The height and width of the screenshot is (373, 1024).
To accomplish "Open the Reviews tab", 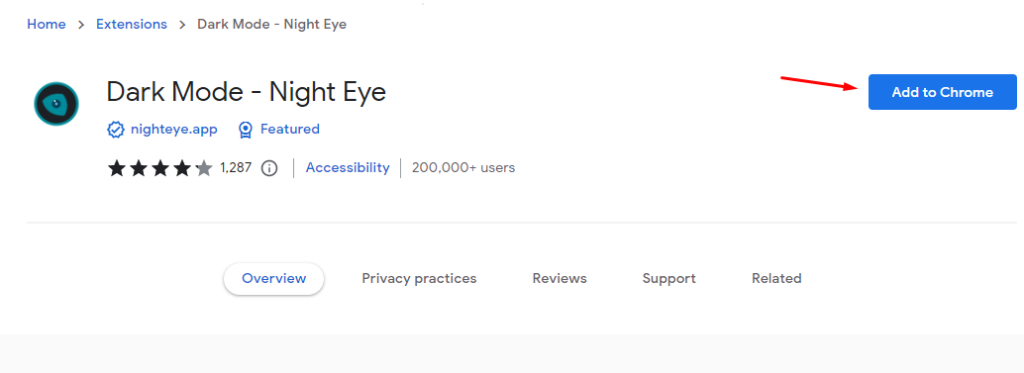I will tap(560, 279).
